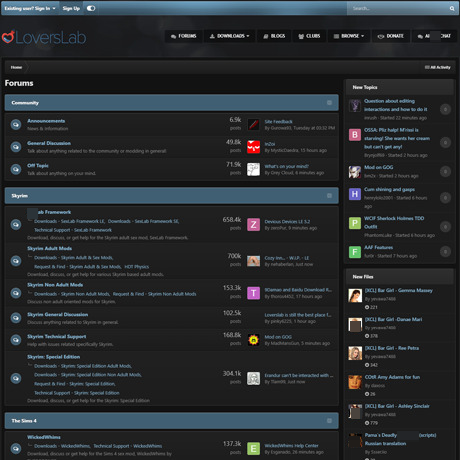This screenshot has width=460, height=460.
Task: Click into the Search input field
Action: [398, 8]
